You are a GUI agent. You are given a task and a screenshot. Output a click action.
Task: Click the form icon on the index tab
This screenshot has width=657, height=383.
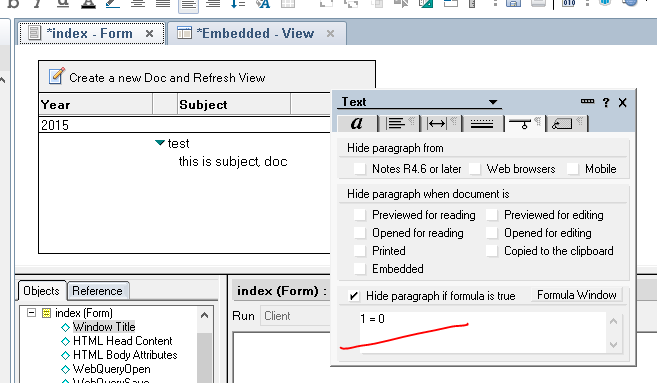click(x=34, y=33)
